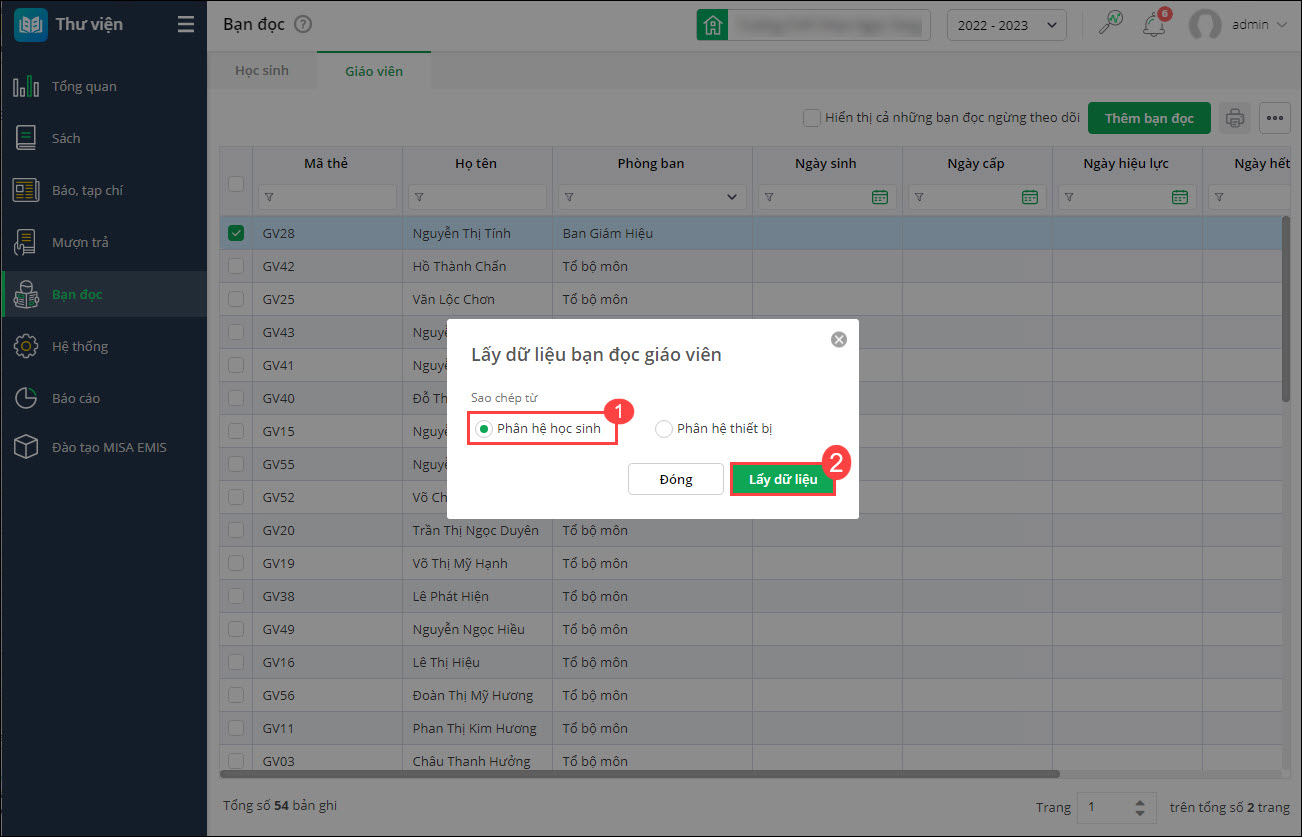This screenshot has height=837, width=1302.
Task: Open the magnifier analytics icon in header
Action: tap(1111, 24)
